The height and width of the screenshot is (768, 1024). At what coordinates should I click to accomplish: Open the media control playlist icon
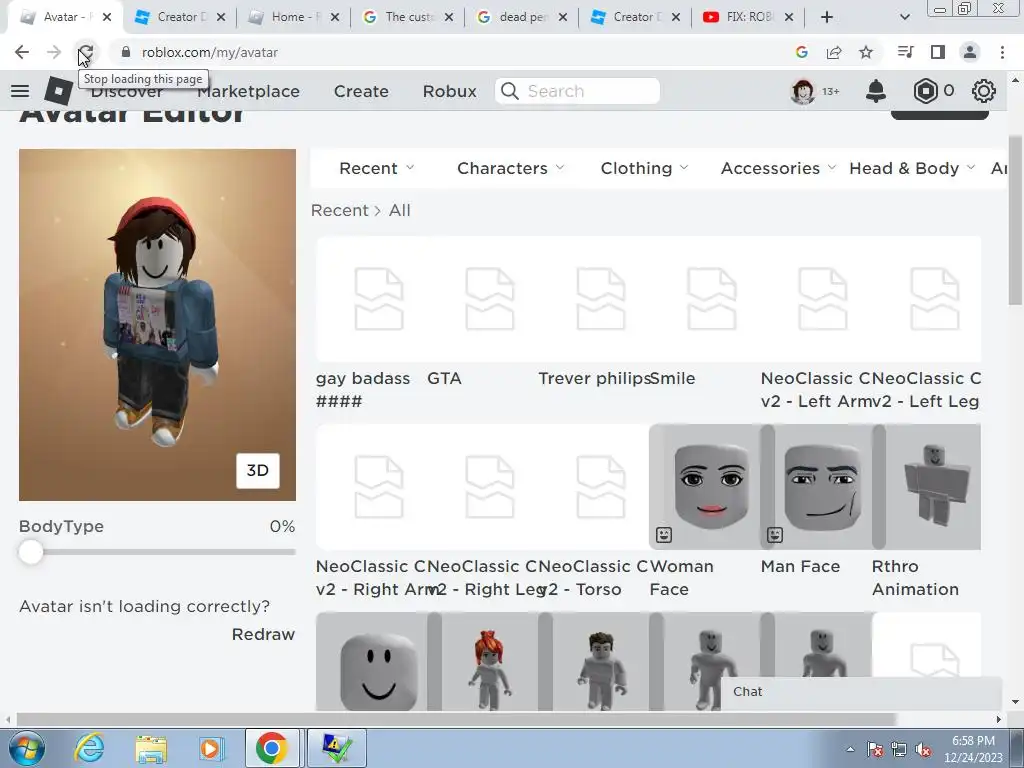click(x=906, y=52)
